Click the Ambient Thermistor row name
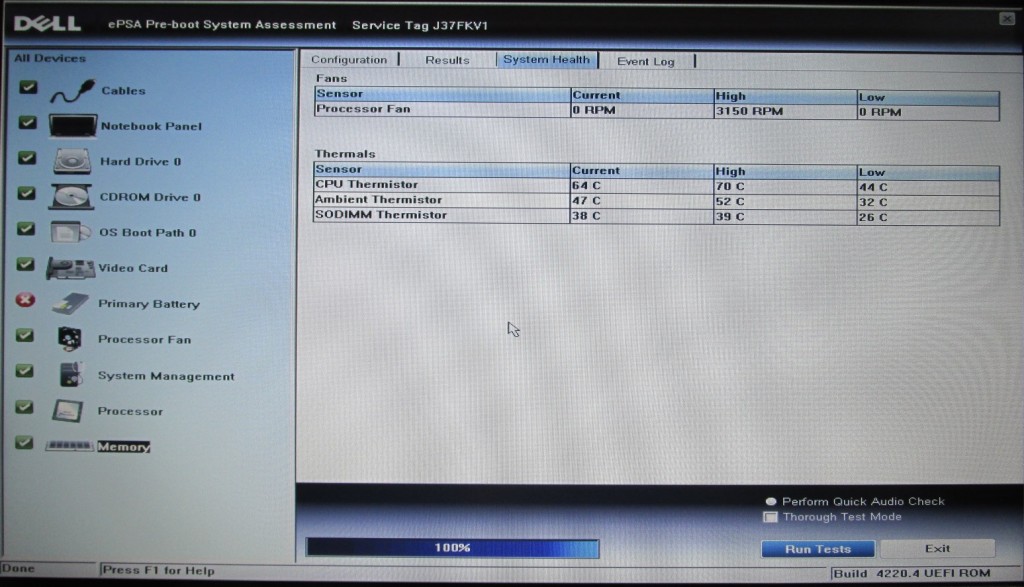The image size is (1024, 587). coord(378,200)
